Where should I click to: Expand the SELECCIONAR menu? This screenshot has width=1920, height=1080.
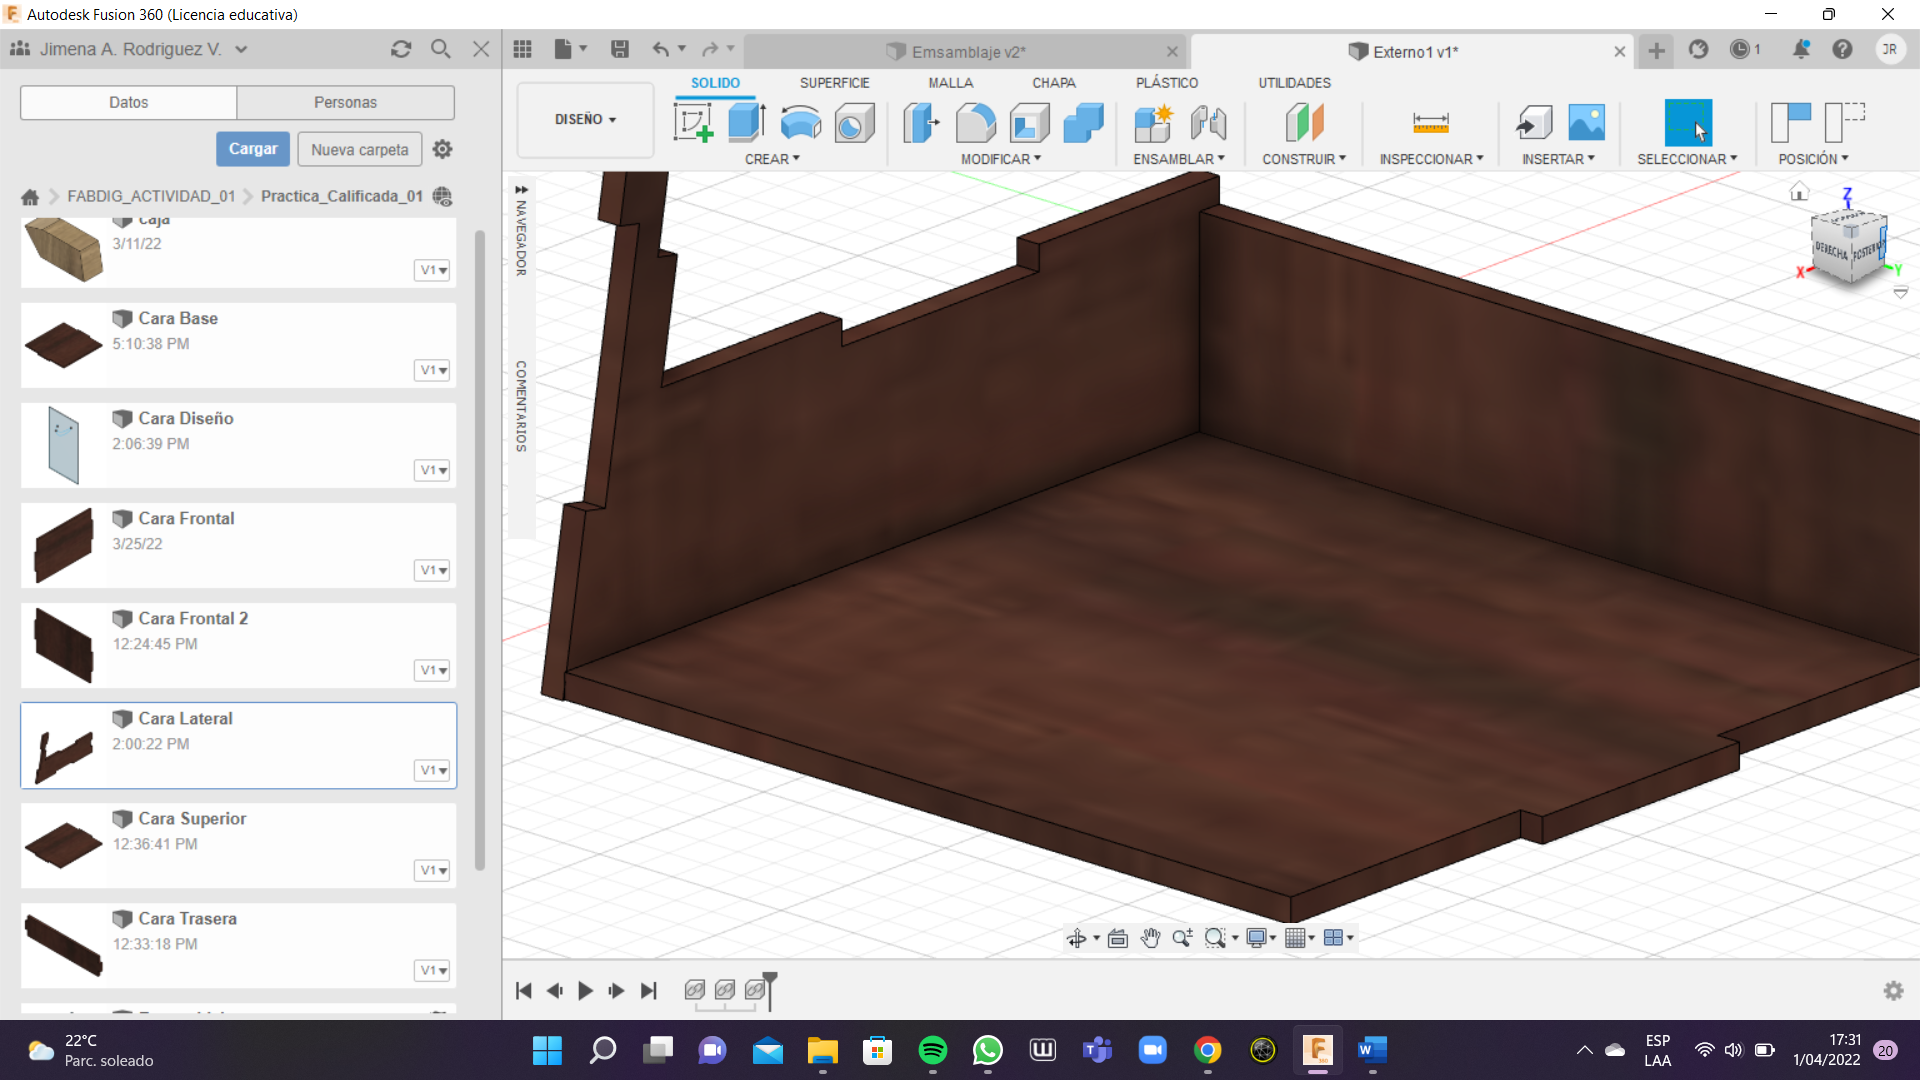click(1687, 159)
